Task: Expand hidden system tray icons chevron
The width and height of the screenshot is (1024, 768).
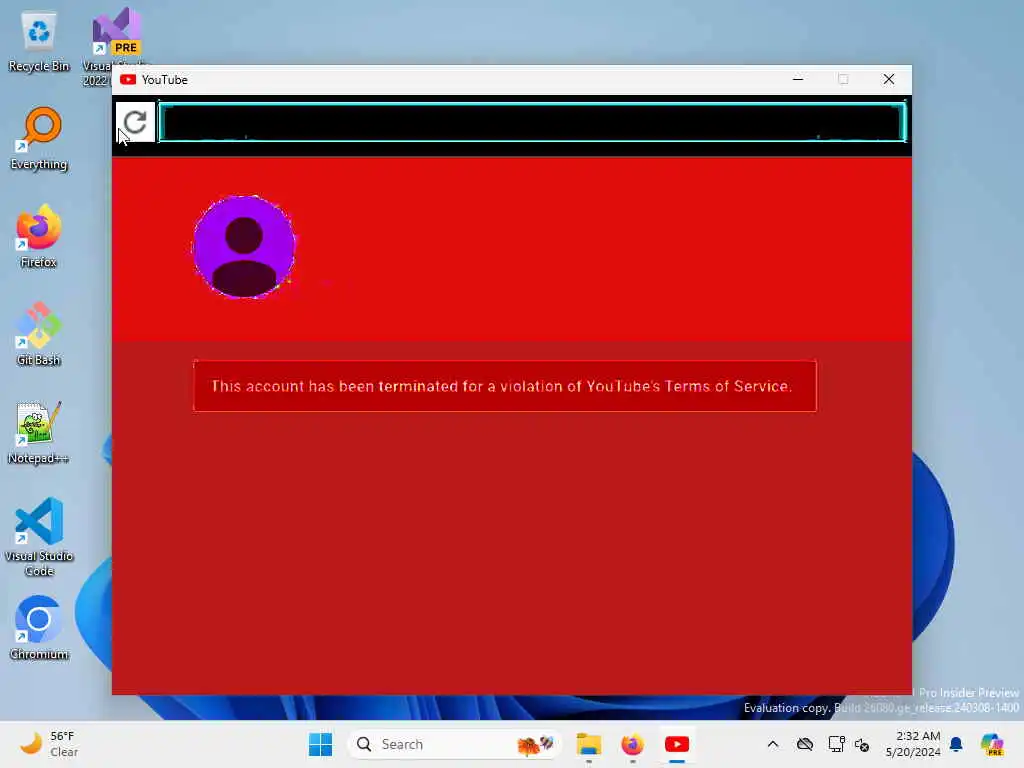Action: point(773,744)
